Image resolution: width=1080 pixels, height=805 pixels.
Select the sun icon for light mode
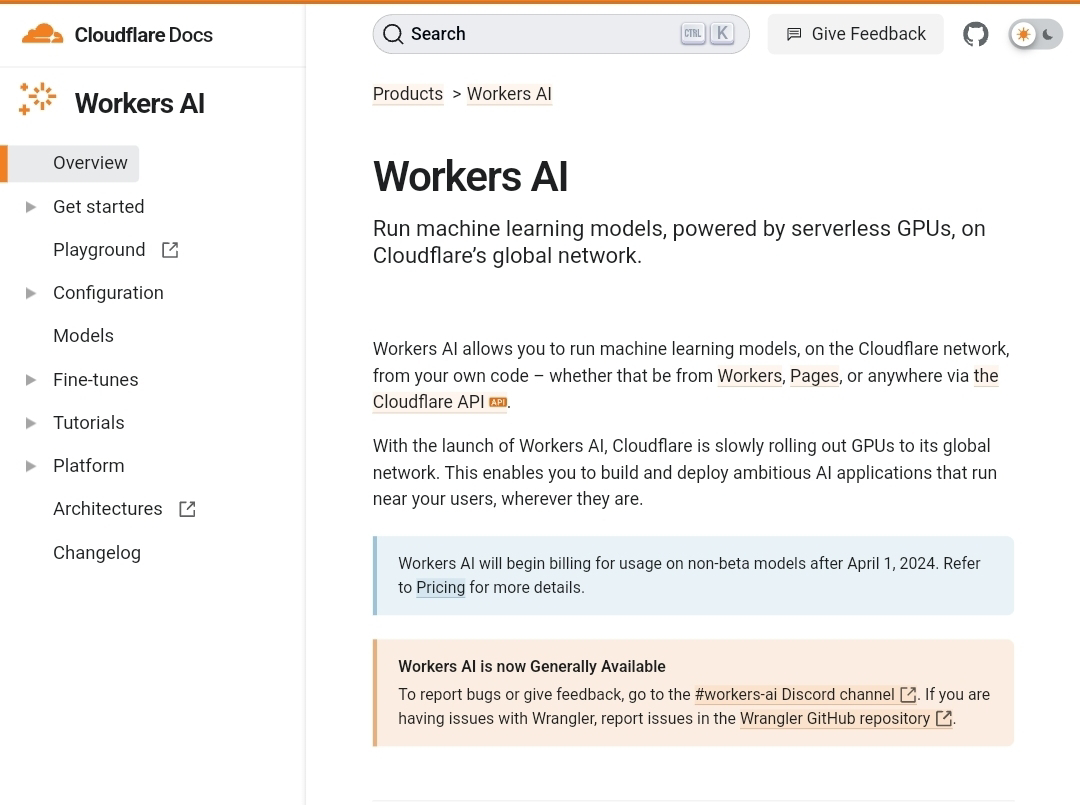click(1024, 34)
